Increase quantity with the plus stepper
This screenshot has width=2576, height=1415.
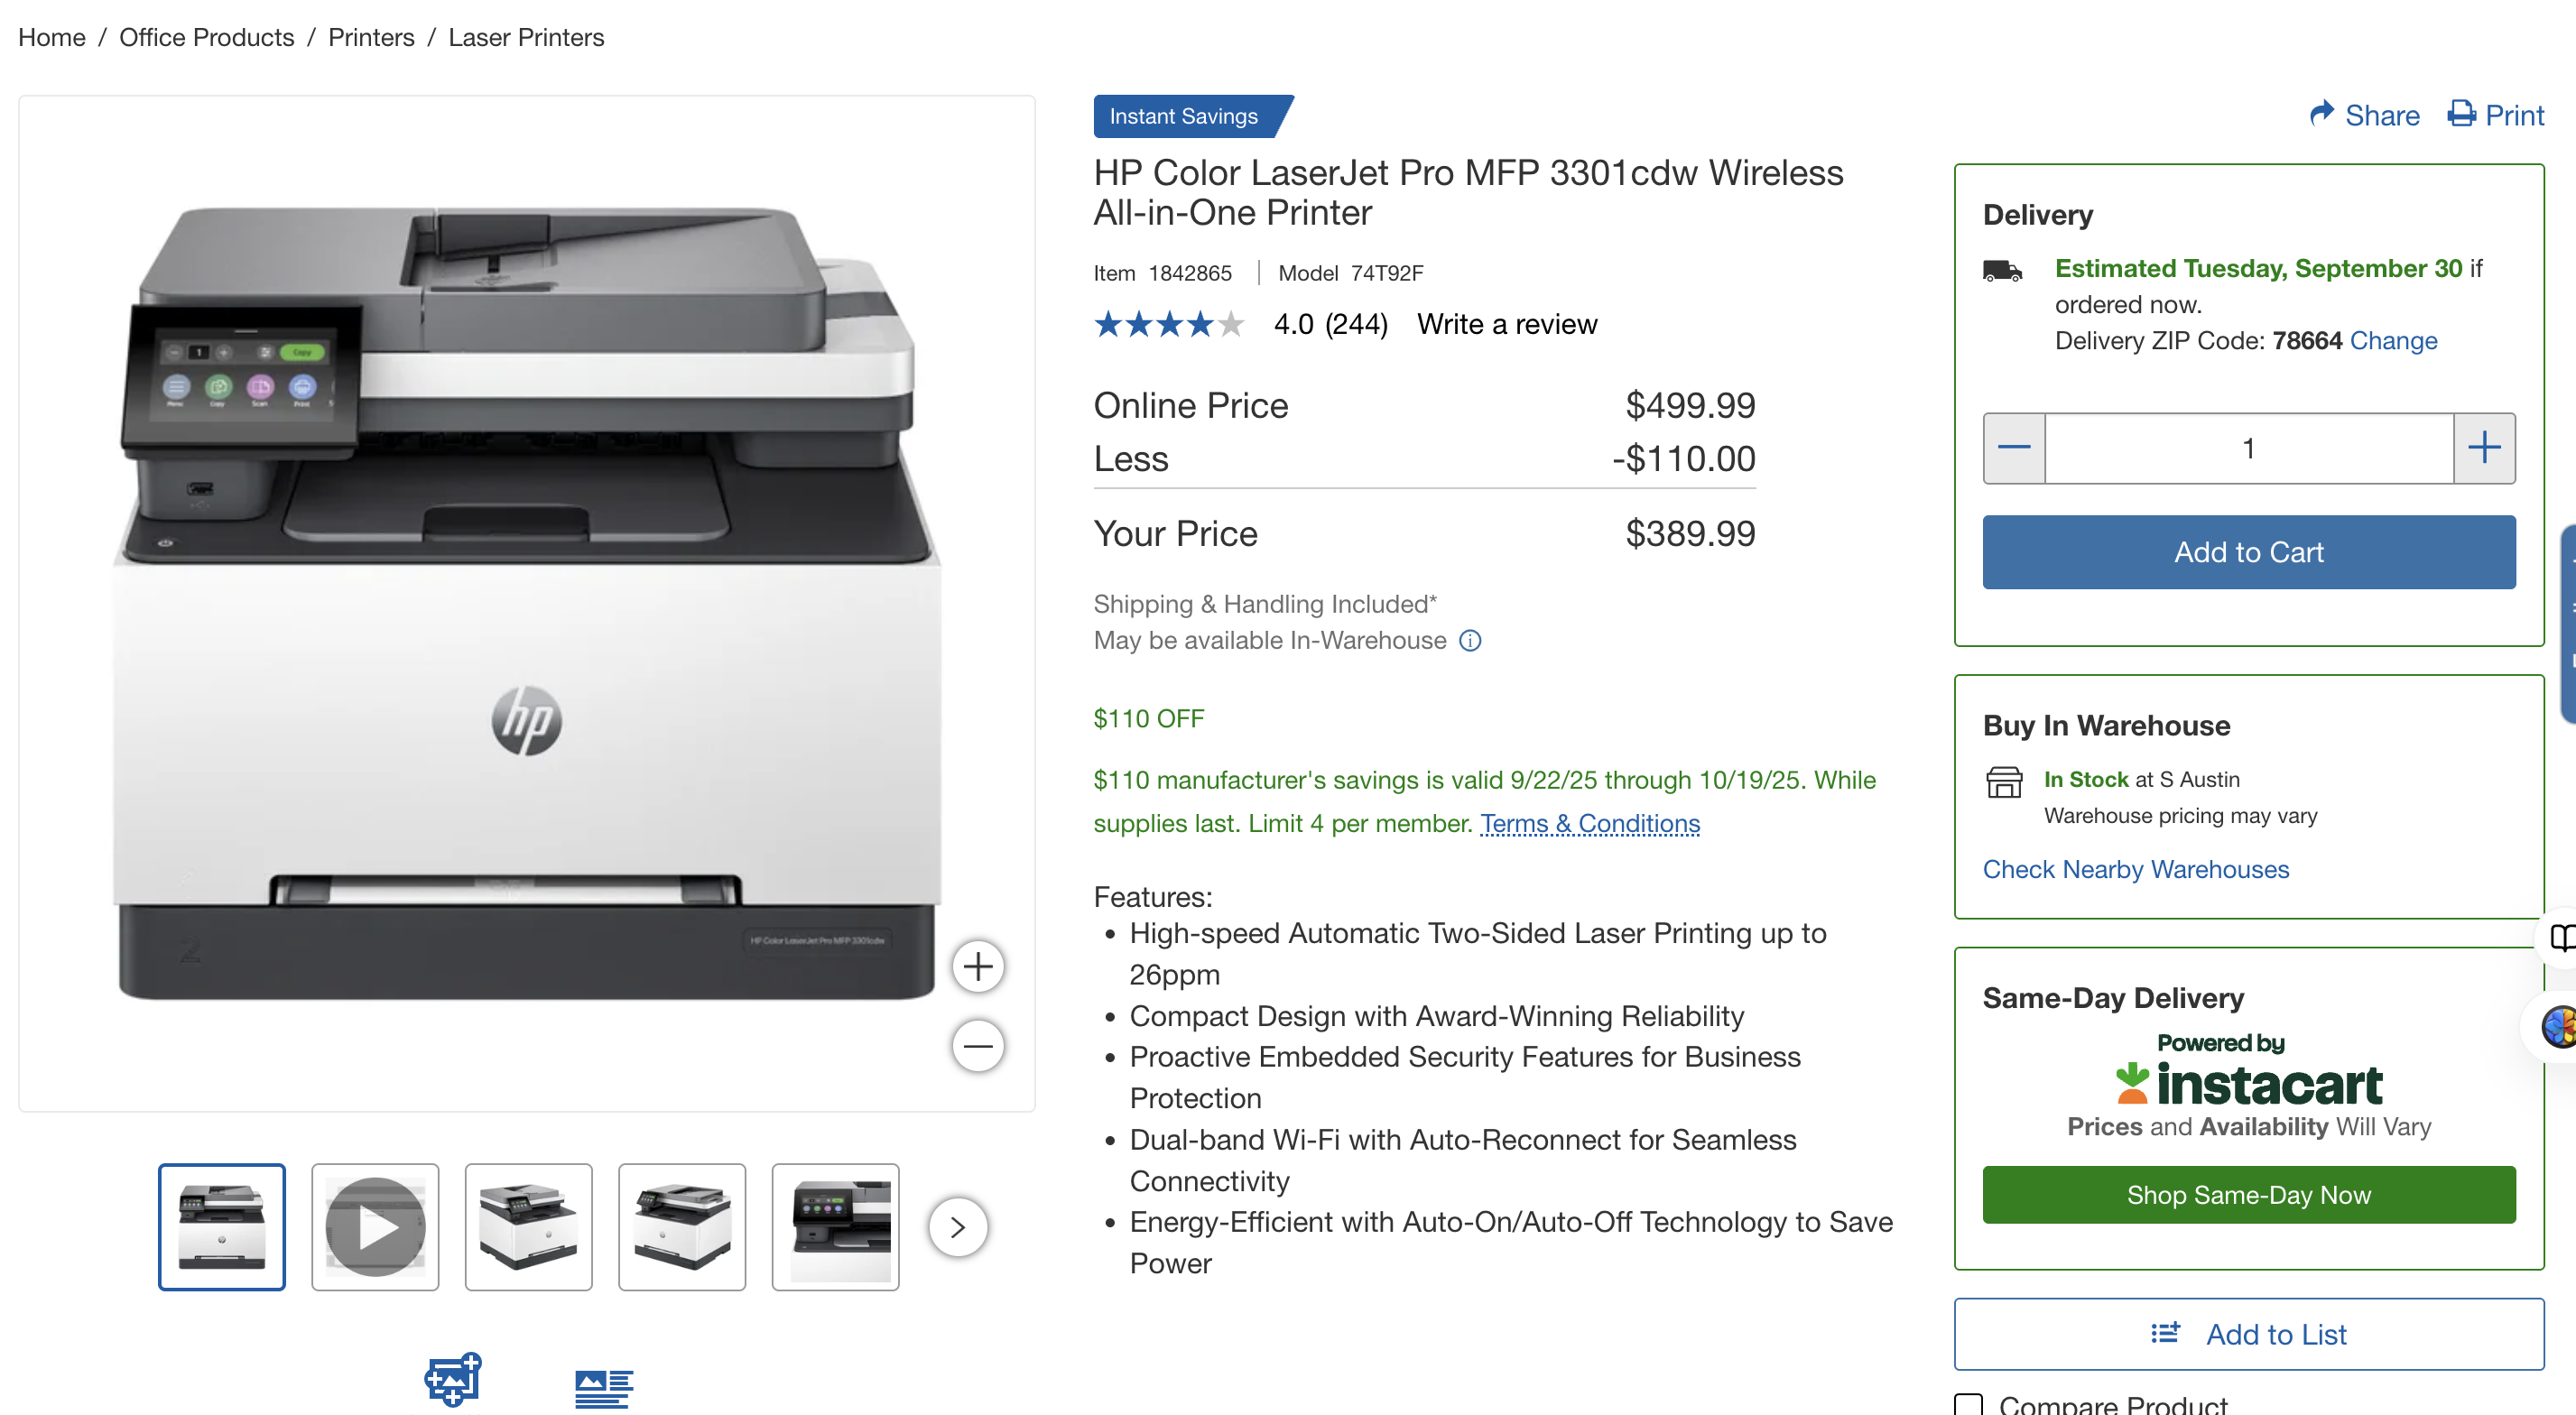tap(2484, 448)
